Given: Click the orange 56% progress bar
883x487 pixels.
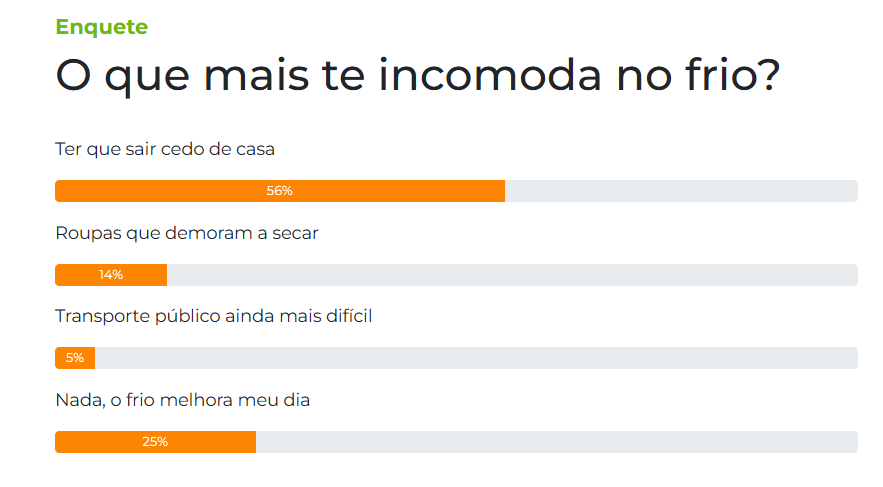Looking at the screenshot, I should (280, 191).
